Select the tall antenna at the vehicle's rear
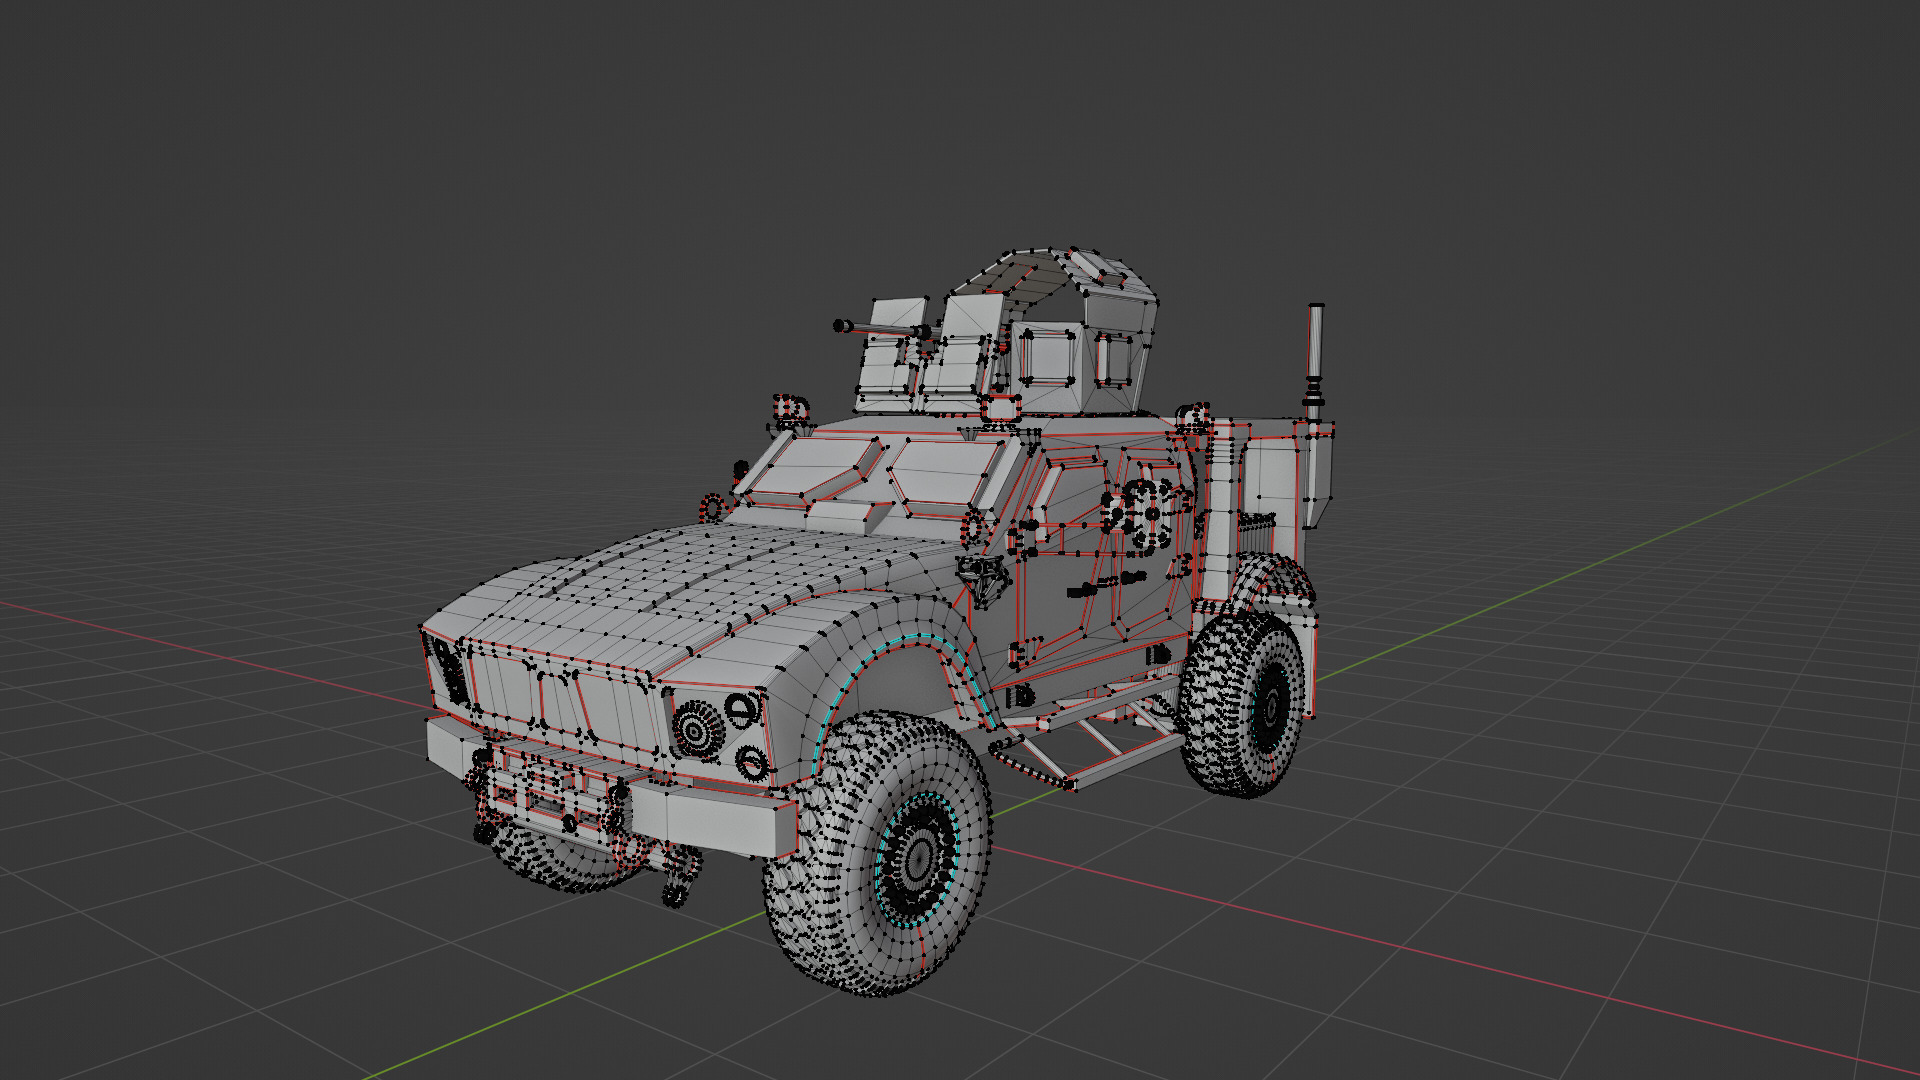The width and height of the screenshot is (1920, 1080). point(1315,361)
